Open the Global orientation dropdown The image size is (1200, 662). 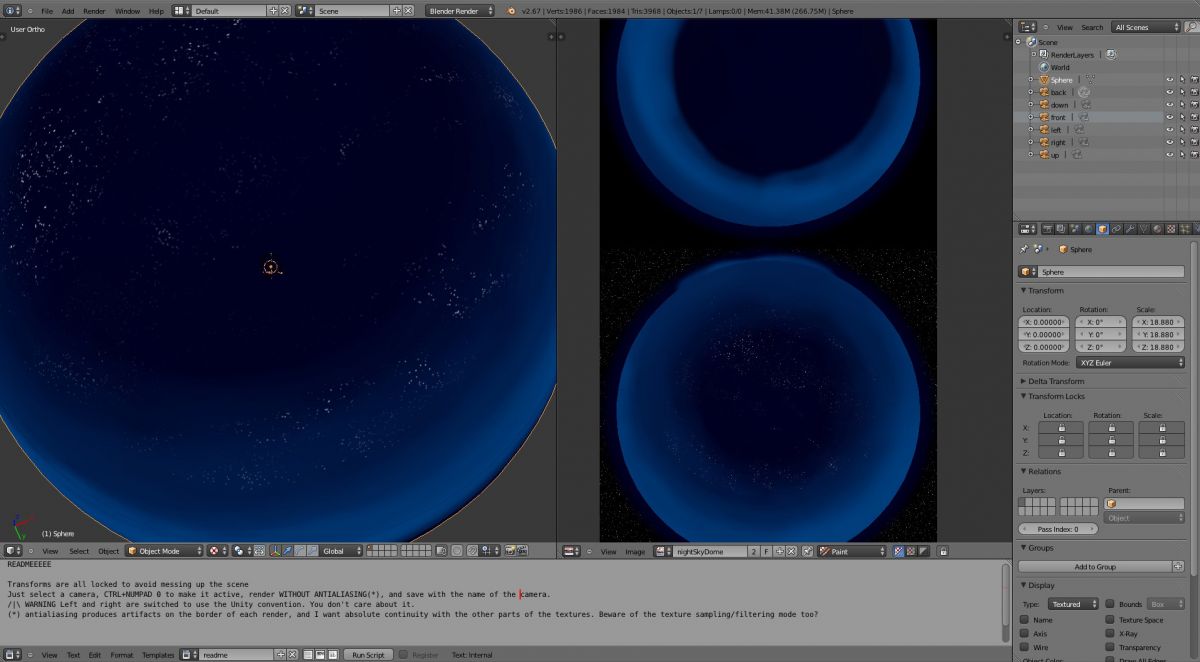[341, 551]
